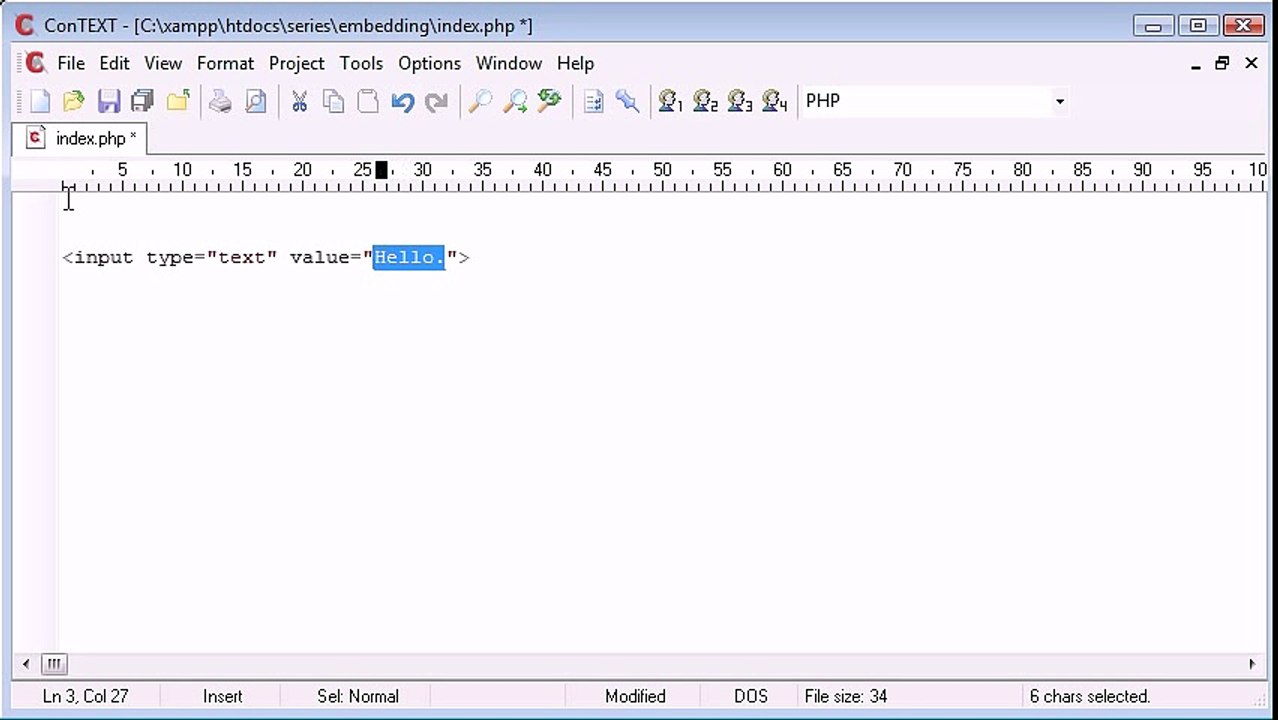This screenshot has width=1278, height=720.
Task: Toggle the word wrap toolbar icon
Action: [593, 101]
